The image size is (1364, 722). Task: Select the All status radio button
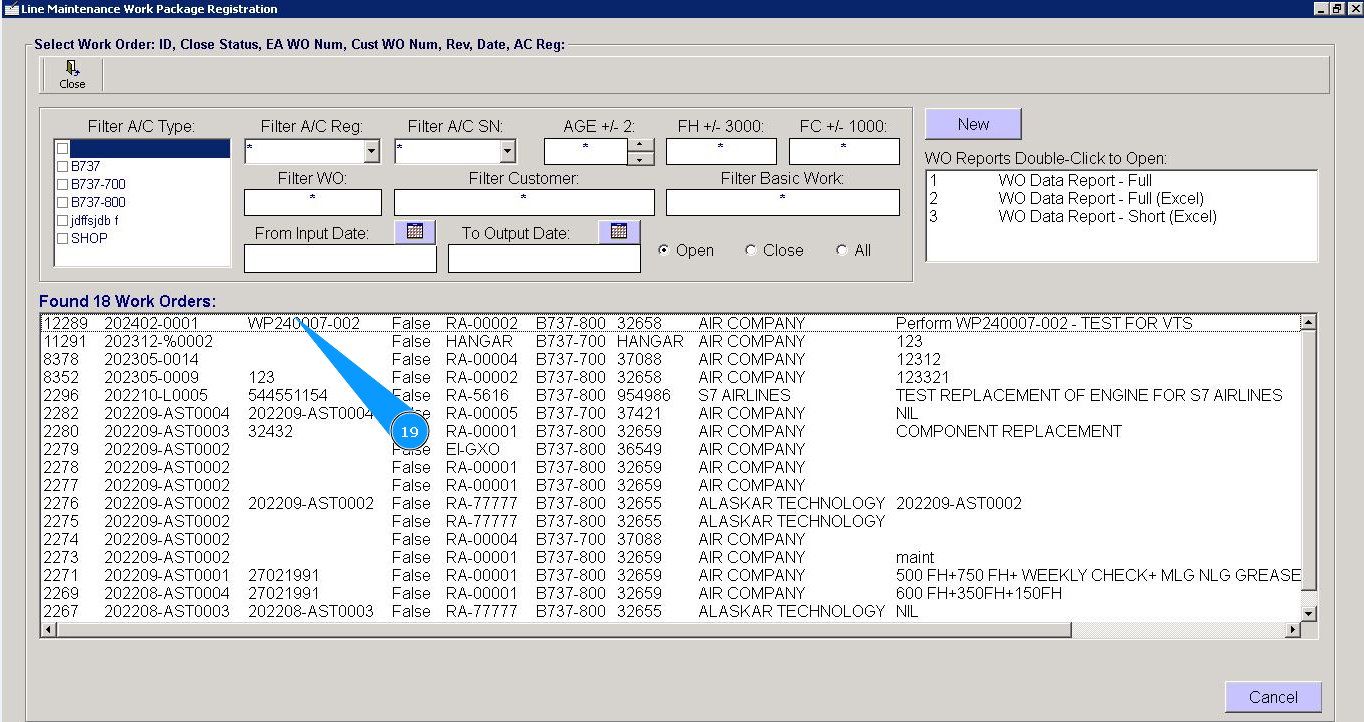click(x=842, y=251)
